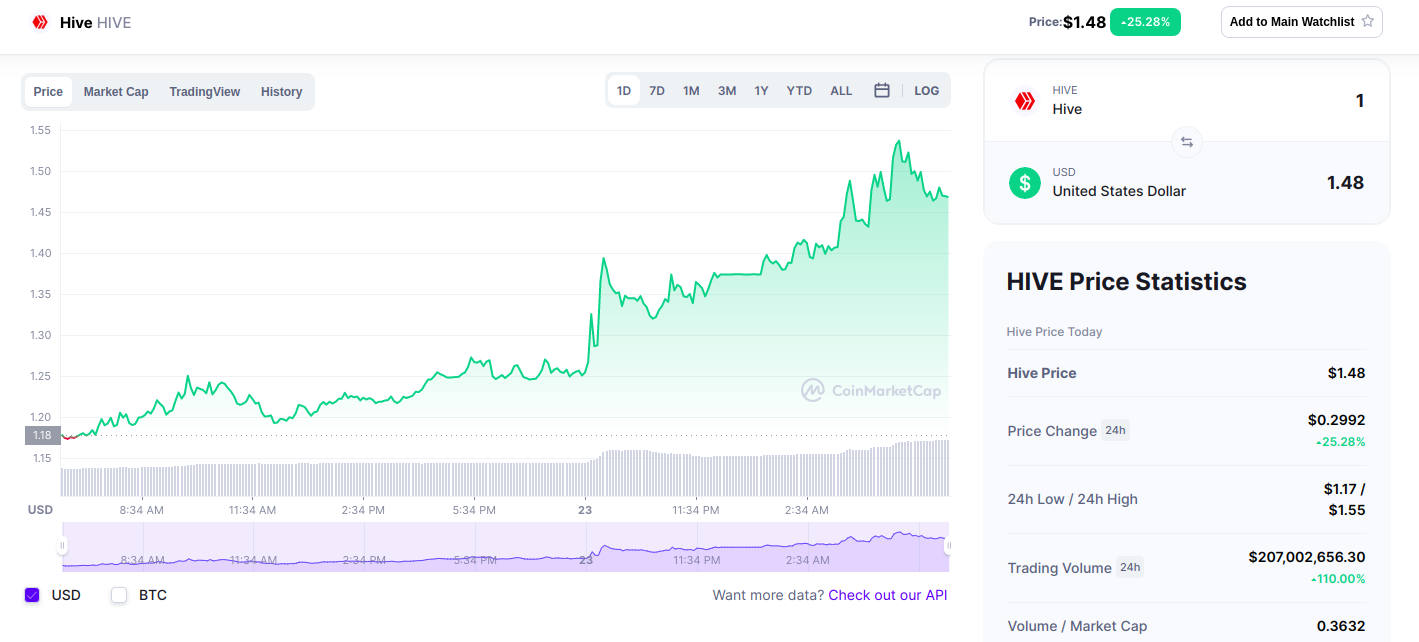Click the 'United States Dollar' currency name
This screenshot has height=642, width=1419.
(1119, 191)
